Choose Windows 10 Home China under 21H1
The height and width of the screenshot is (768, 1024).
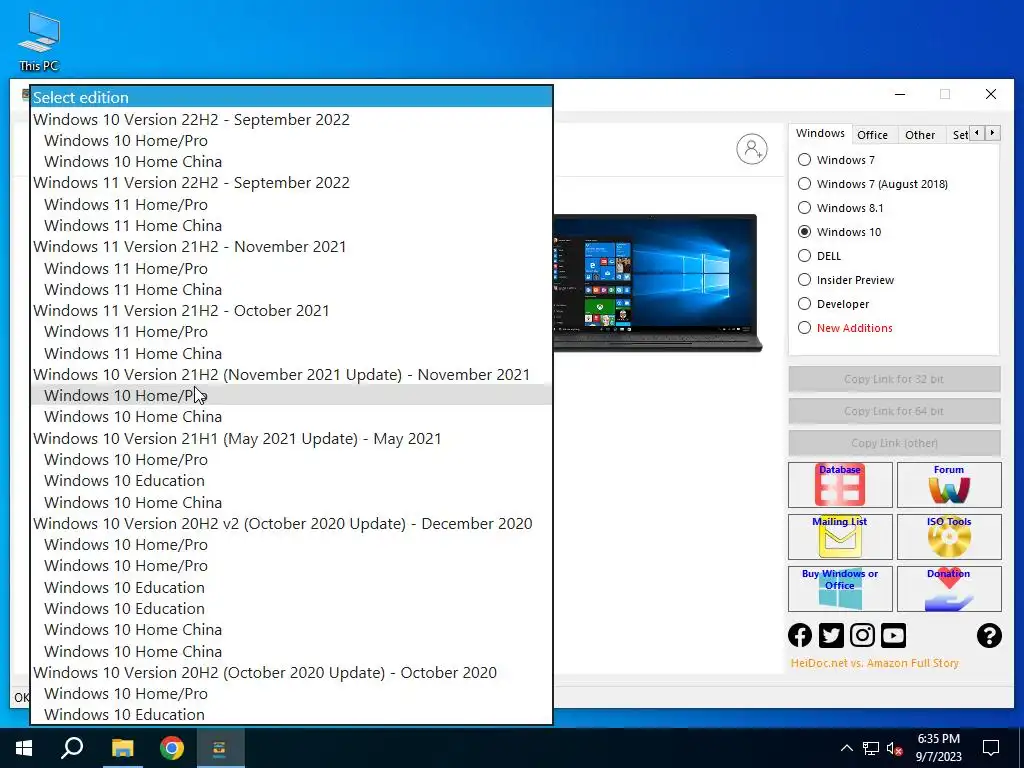coord(291,502)
